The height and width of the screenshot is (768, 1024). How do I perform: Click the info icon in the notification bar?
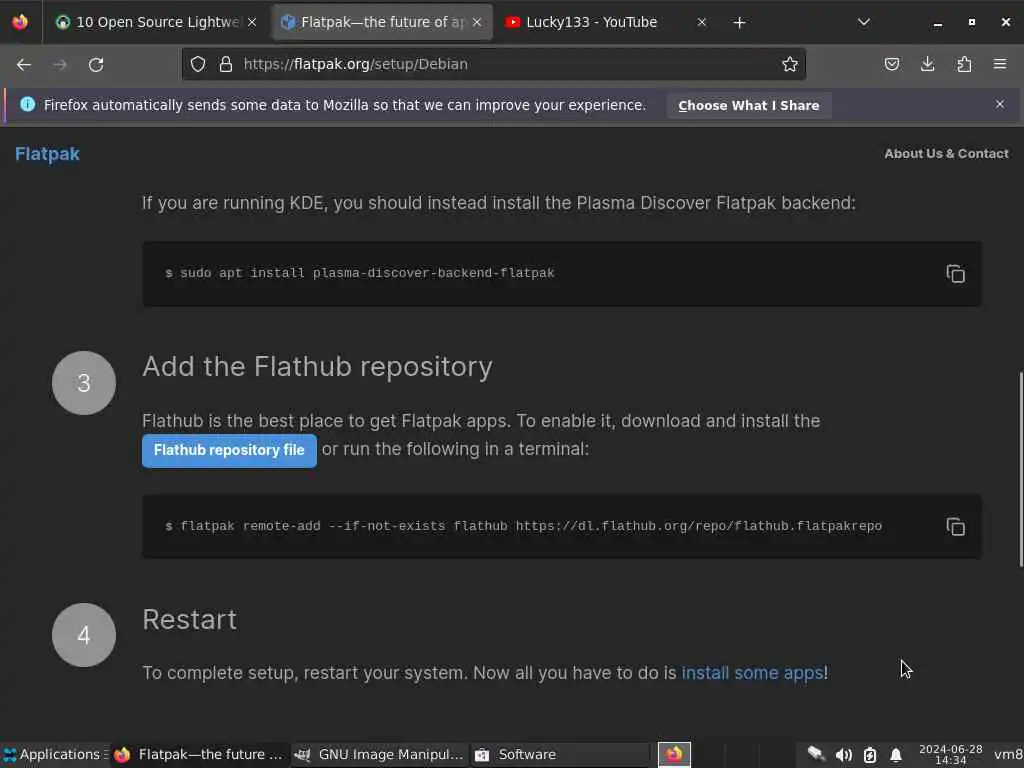[x=27, y=104]
